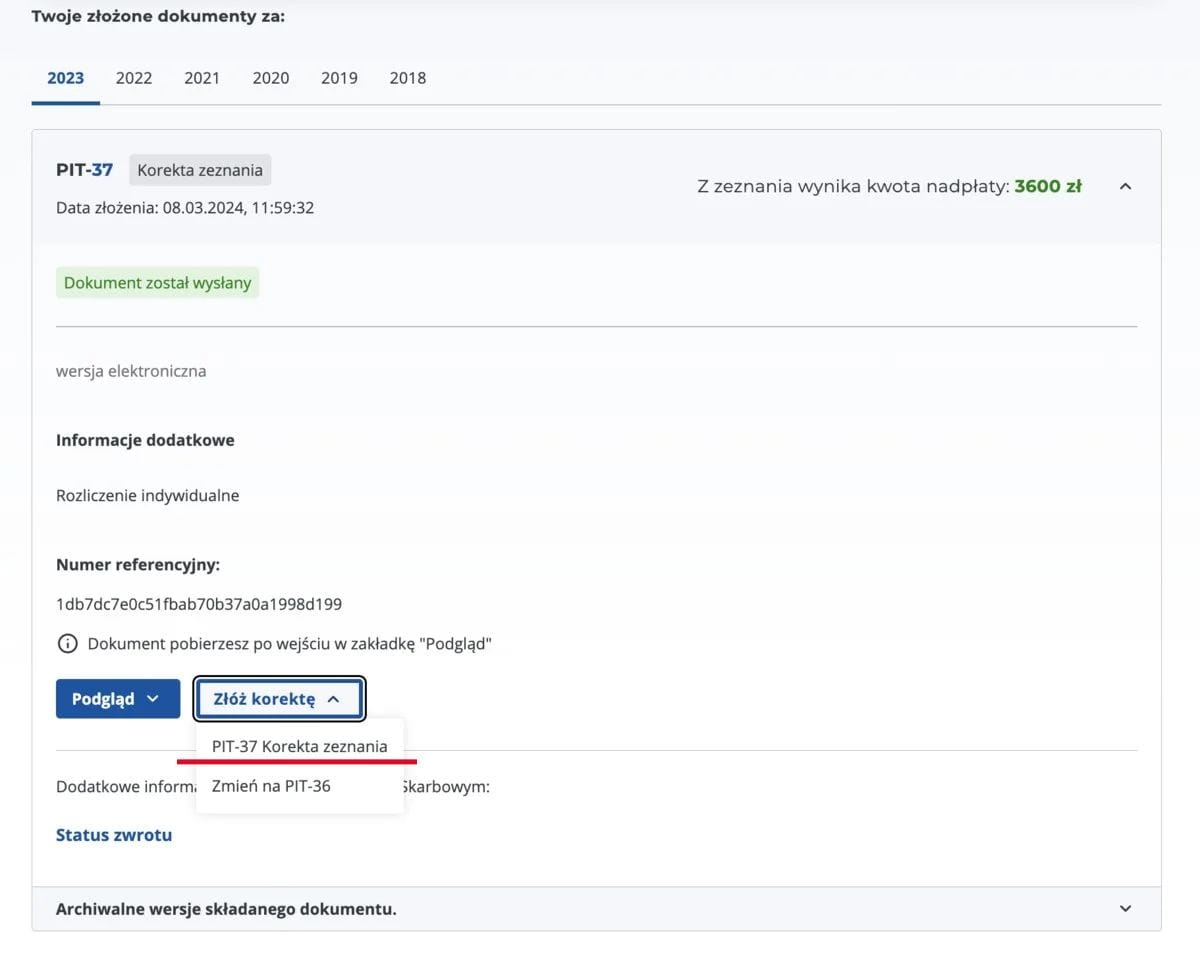This screenshot has width=1200, height=980.
Task: Click the PIT-37 form title
Action: click(85, 170)
